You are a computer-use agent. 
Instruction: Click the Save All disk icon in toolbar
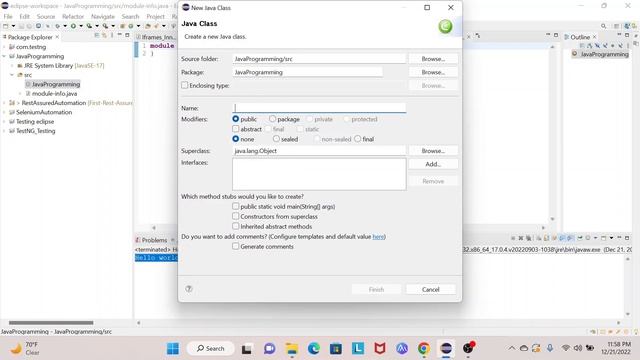pyautogui.click(x=29, y=26)
